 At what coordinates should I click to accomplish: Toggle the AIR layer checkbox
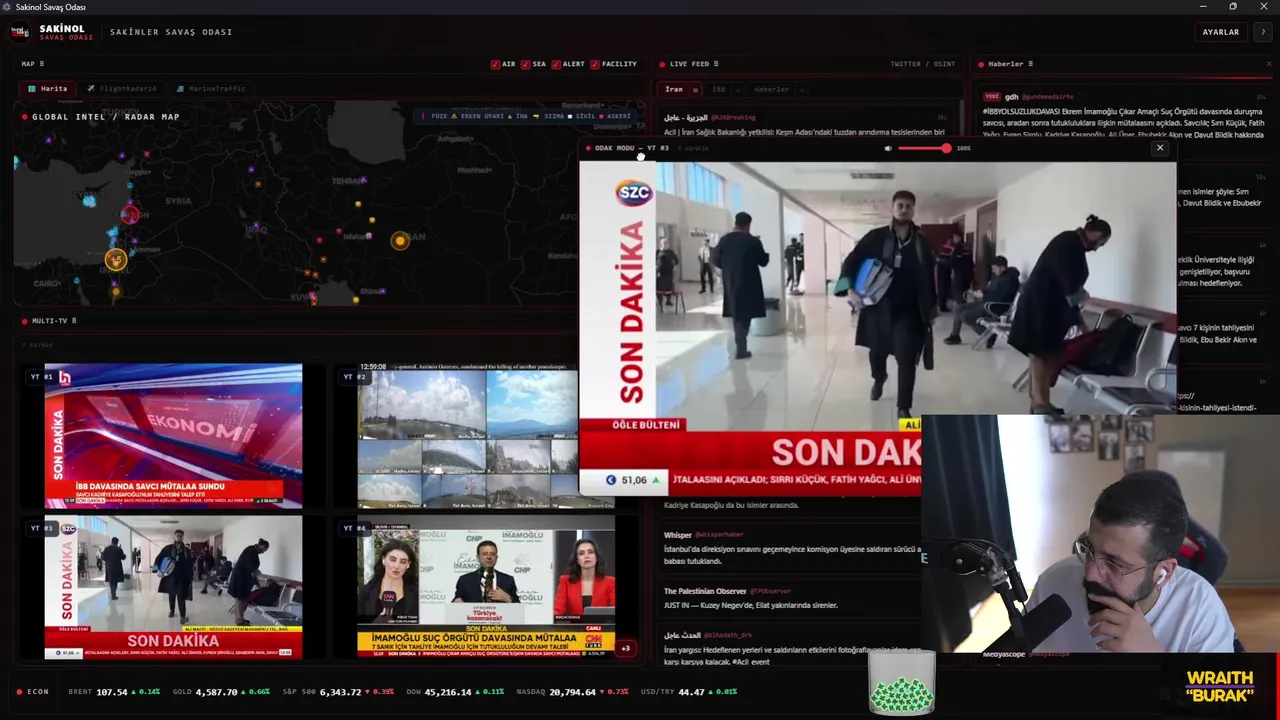(x=495, y=64)
